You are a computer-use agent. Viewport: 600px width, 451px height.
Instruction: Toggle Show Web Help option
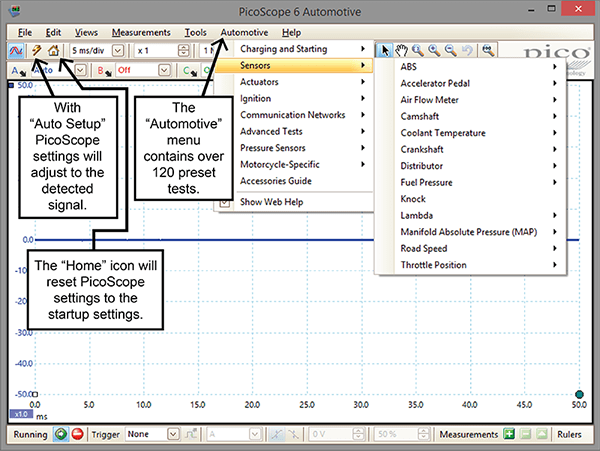[x=293, y=202]
